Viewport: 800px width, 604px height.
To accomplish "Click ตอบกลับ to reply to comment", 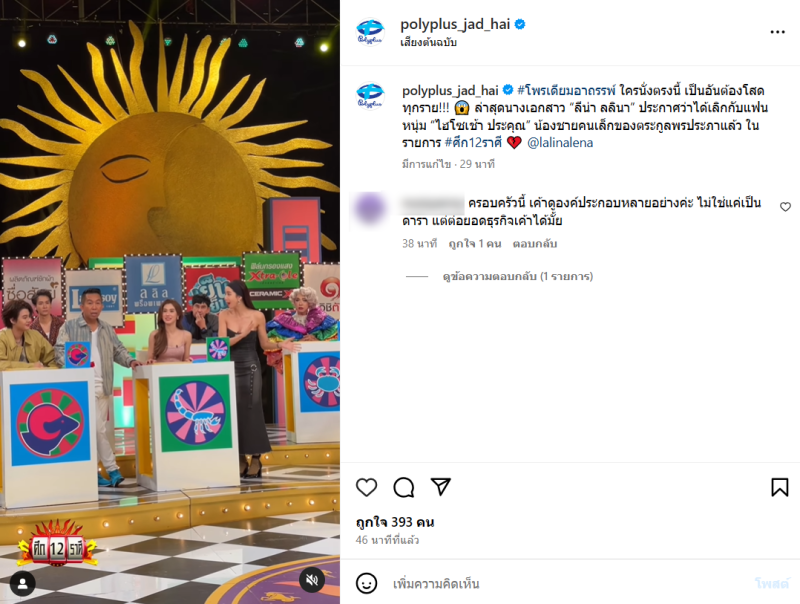I will [535, 244].
